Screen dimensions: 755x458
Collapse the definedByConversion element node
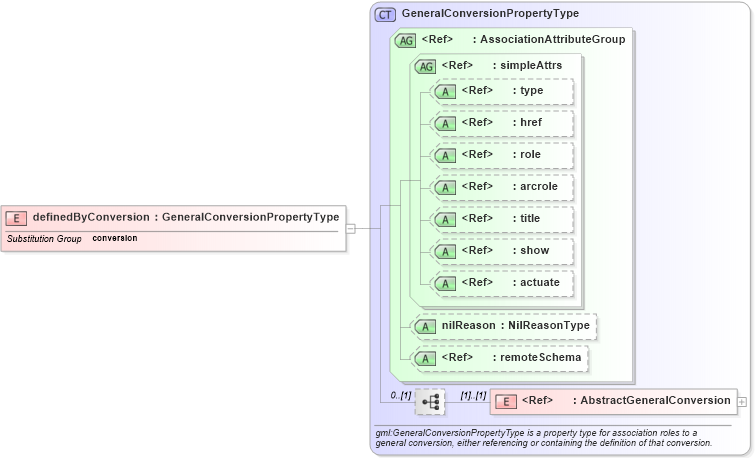(351, 229)
